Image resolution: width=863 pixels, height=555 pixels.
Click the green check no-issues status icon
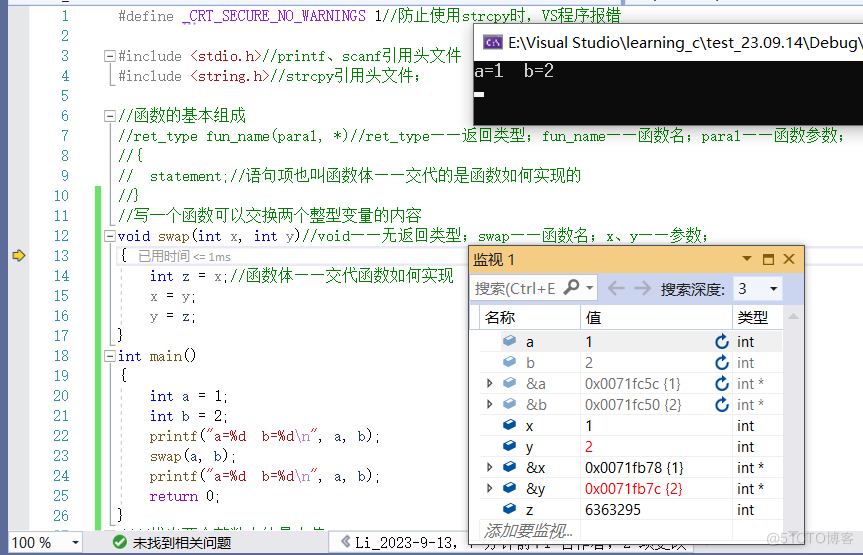pyautogui.click(x=119, y=542)
